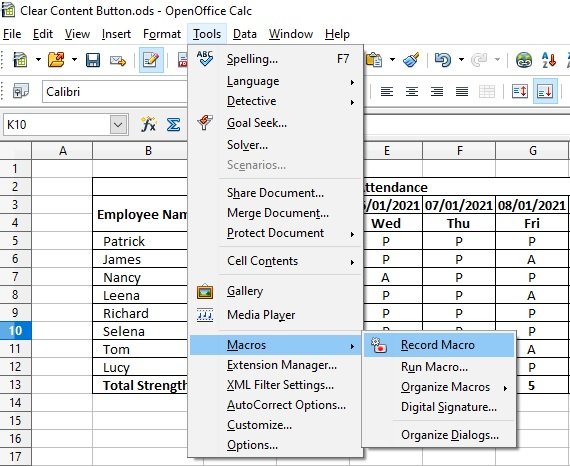Open the Format menu
Image resolution: width=570 pixels, height=466 pixels.
pos(162,34)
